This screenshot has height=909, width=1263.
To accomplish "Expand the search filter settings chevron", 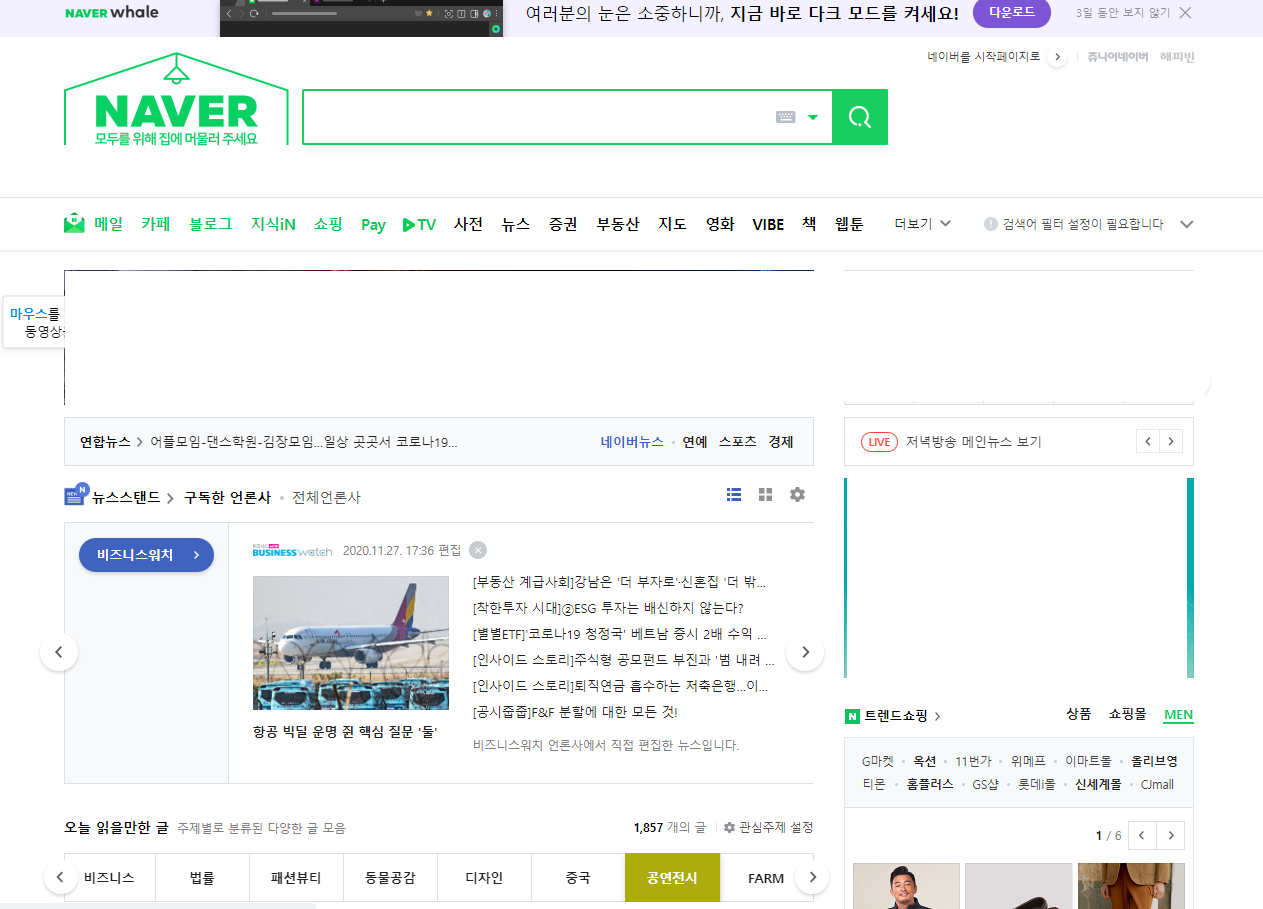I will 1187,224.
